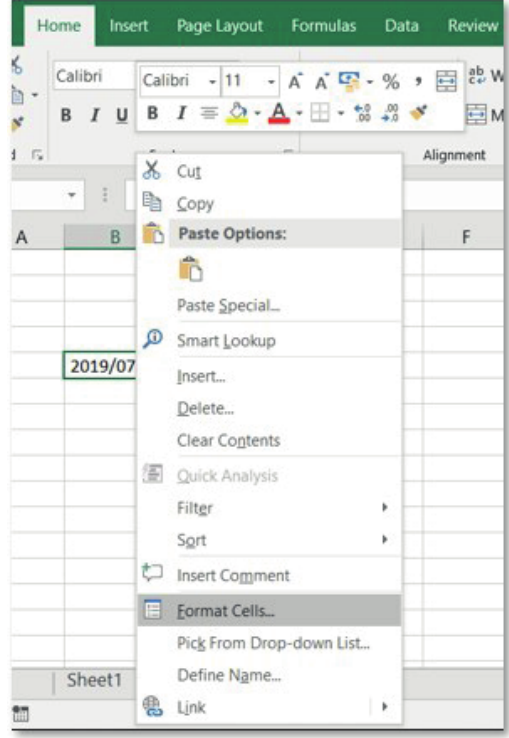509x738 pixels.
Task: Open fill color dropdown arrow in mini toolbar
Action: pos(258,113)
